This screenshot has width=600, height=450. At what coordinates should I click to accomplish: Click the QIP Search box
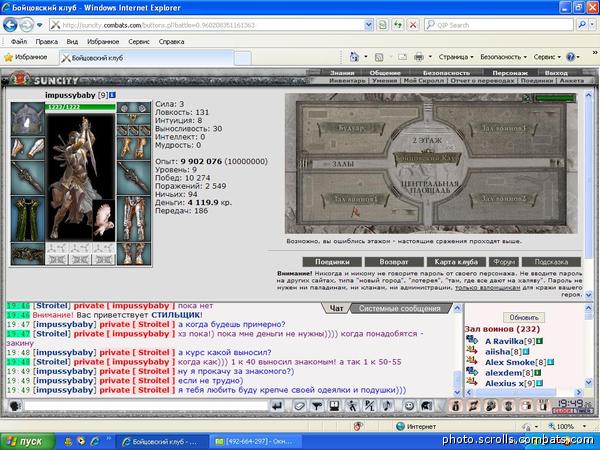tap(499, 25)
